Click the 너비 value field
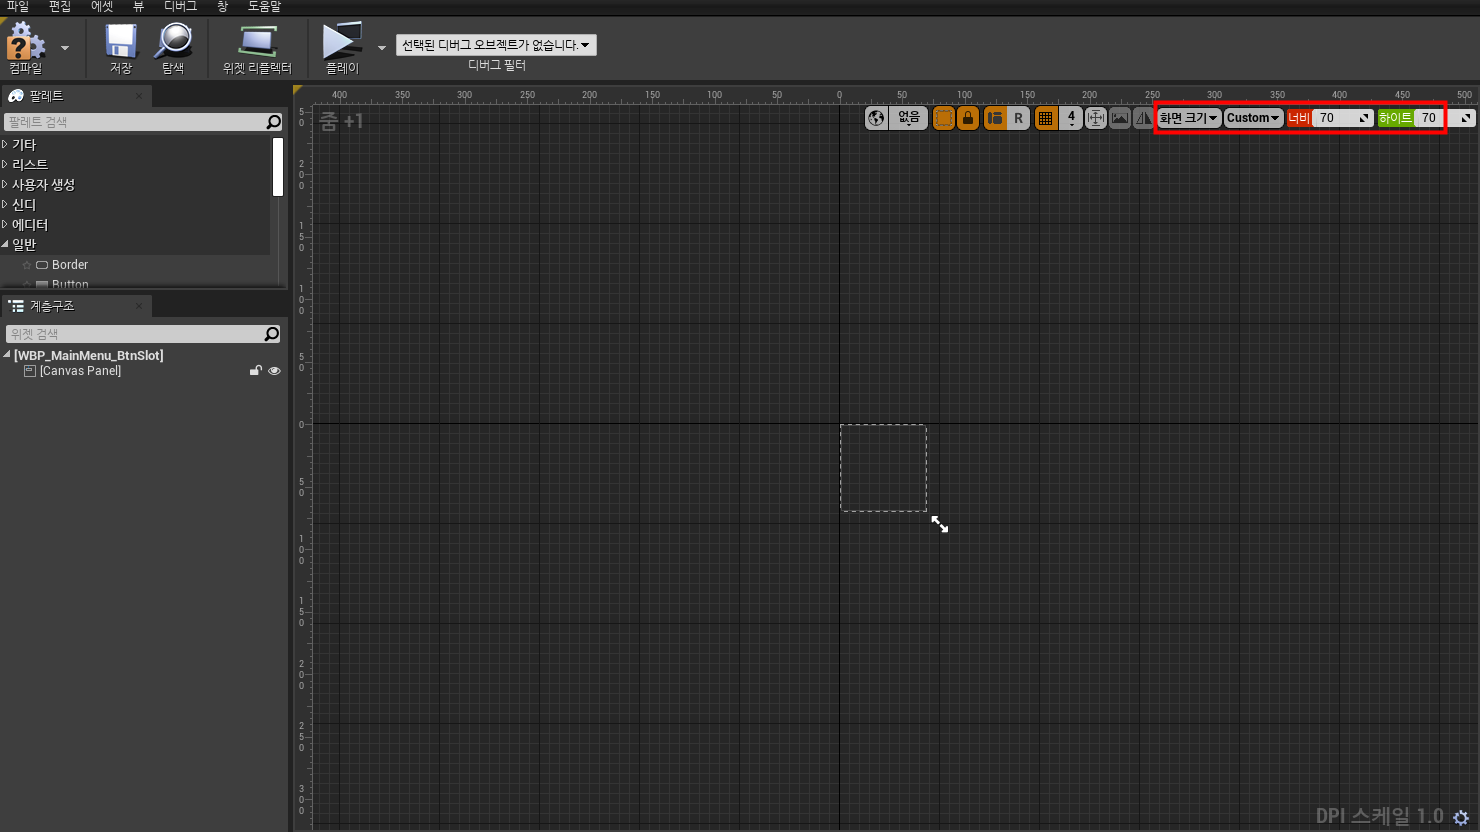 [1343, 118]
